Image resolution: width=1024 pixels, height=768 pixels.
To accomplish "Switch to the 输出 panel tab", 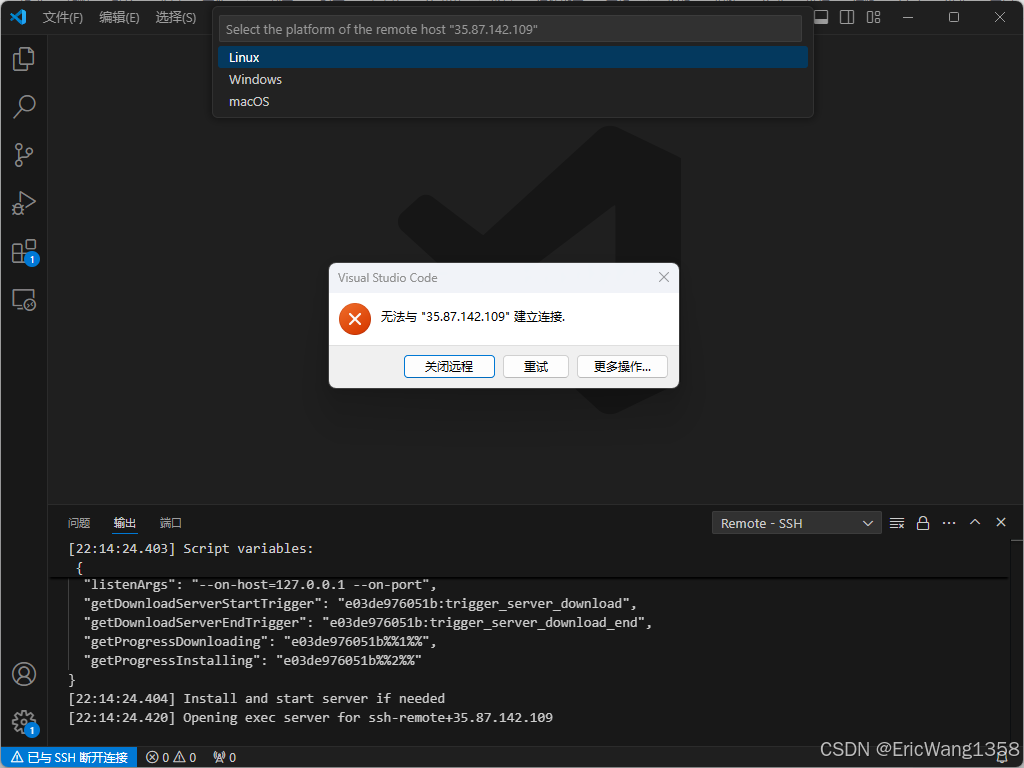I will point(125,522).
